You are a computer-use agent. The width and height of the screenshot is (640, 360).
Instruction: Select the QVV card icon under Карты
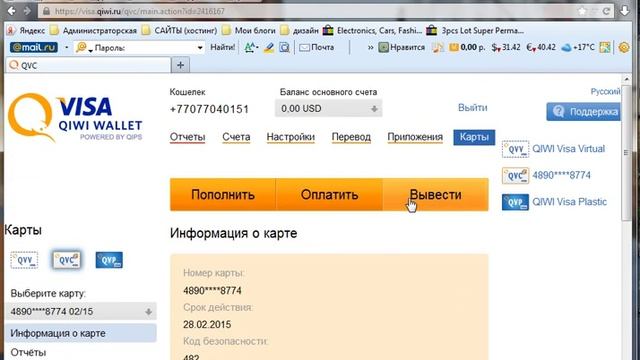click(24, 260)
